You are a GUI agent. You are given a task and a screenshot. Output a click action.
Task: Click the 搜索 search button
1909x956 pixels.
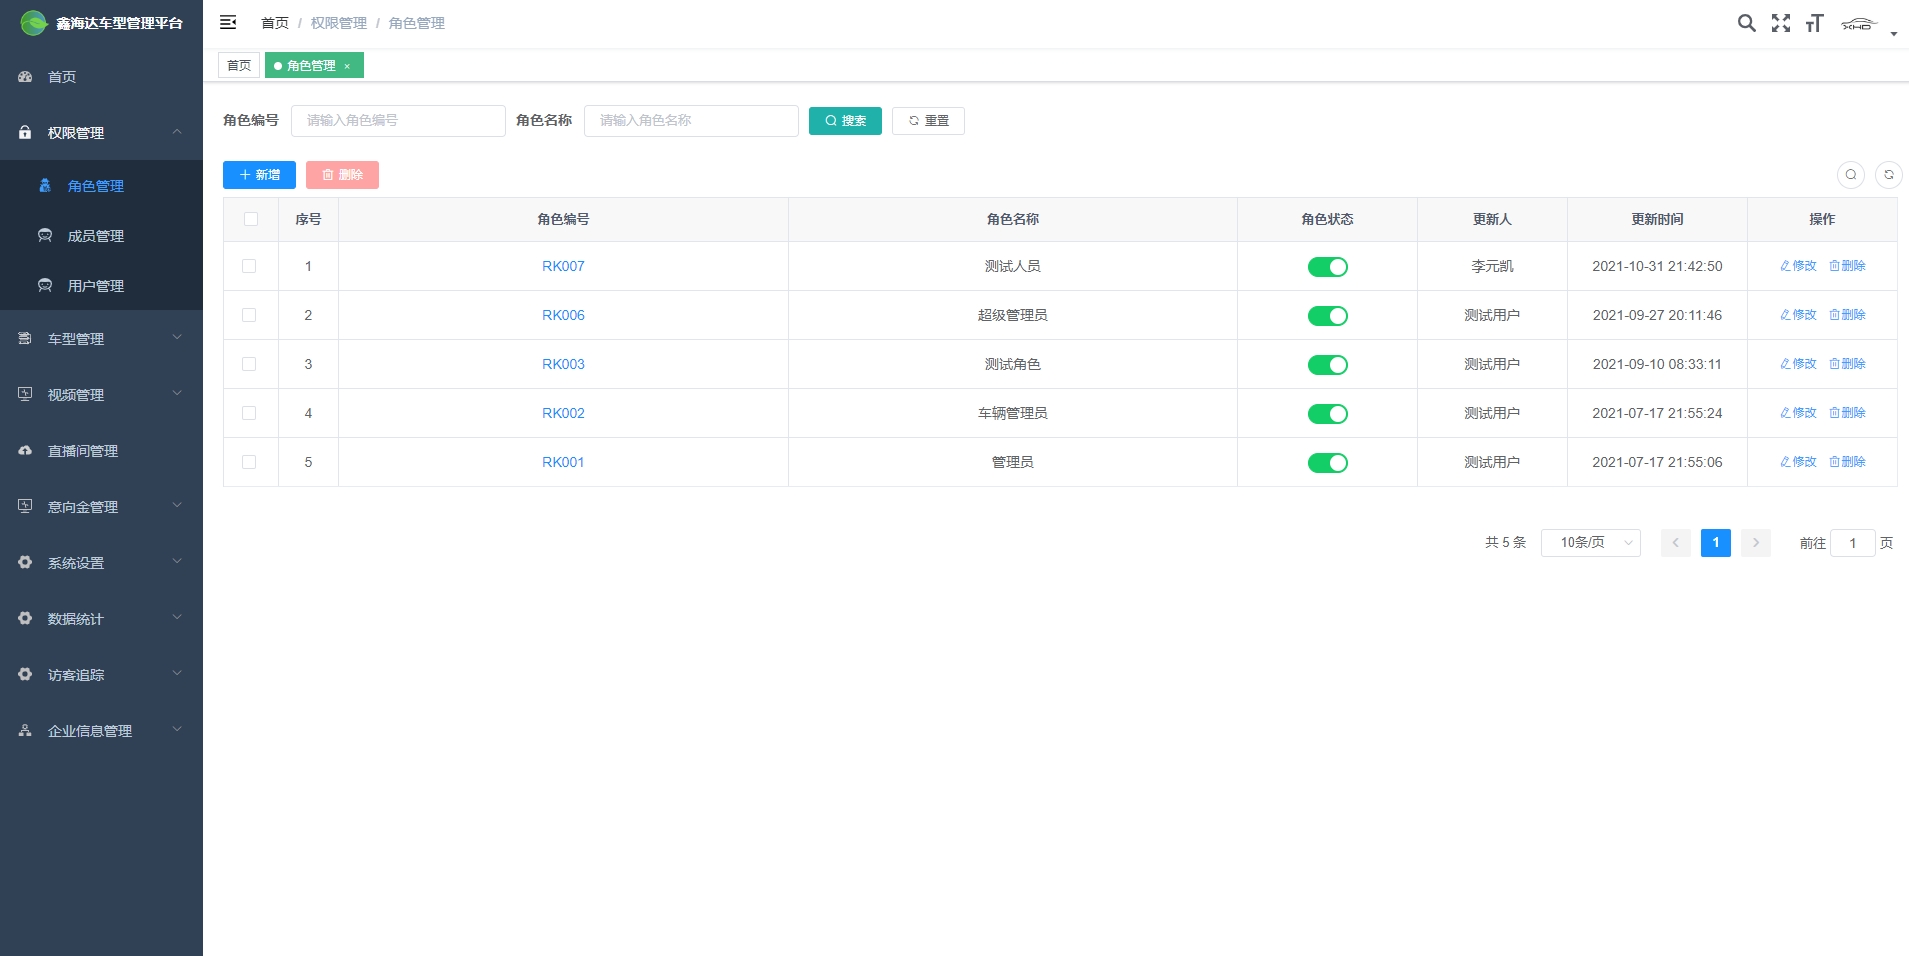click(x=845, y=121)
